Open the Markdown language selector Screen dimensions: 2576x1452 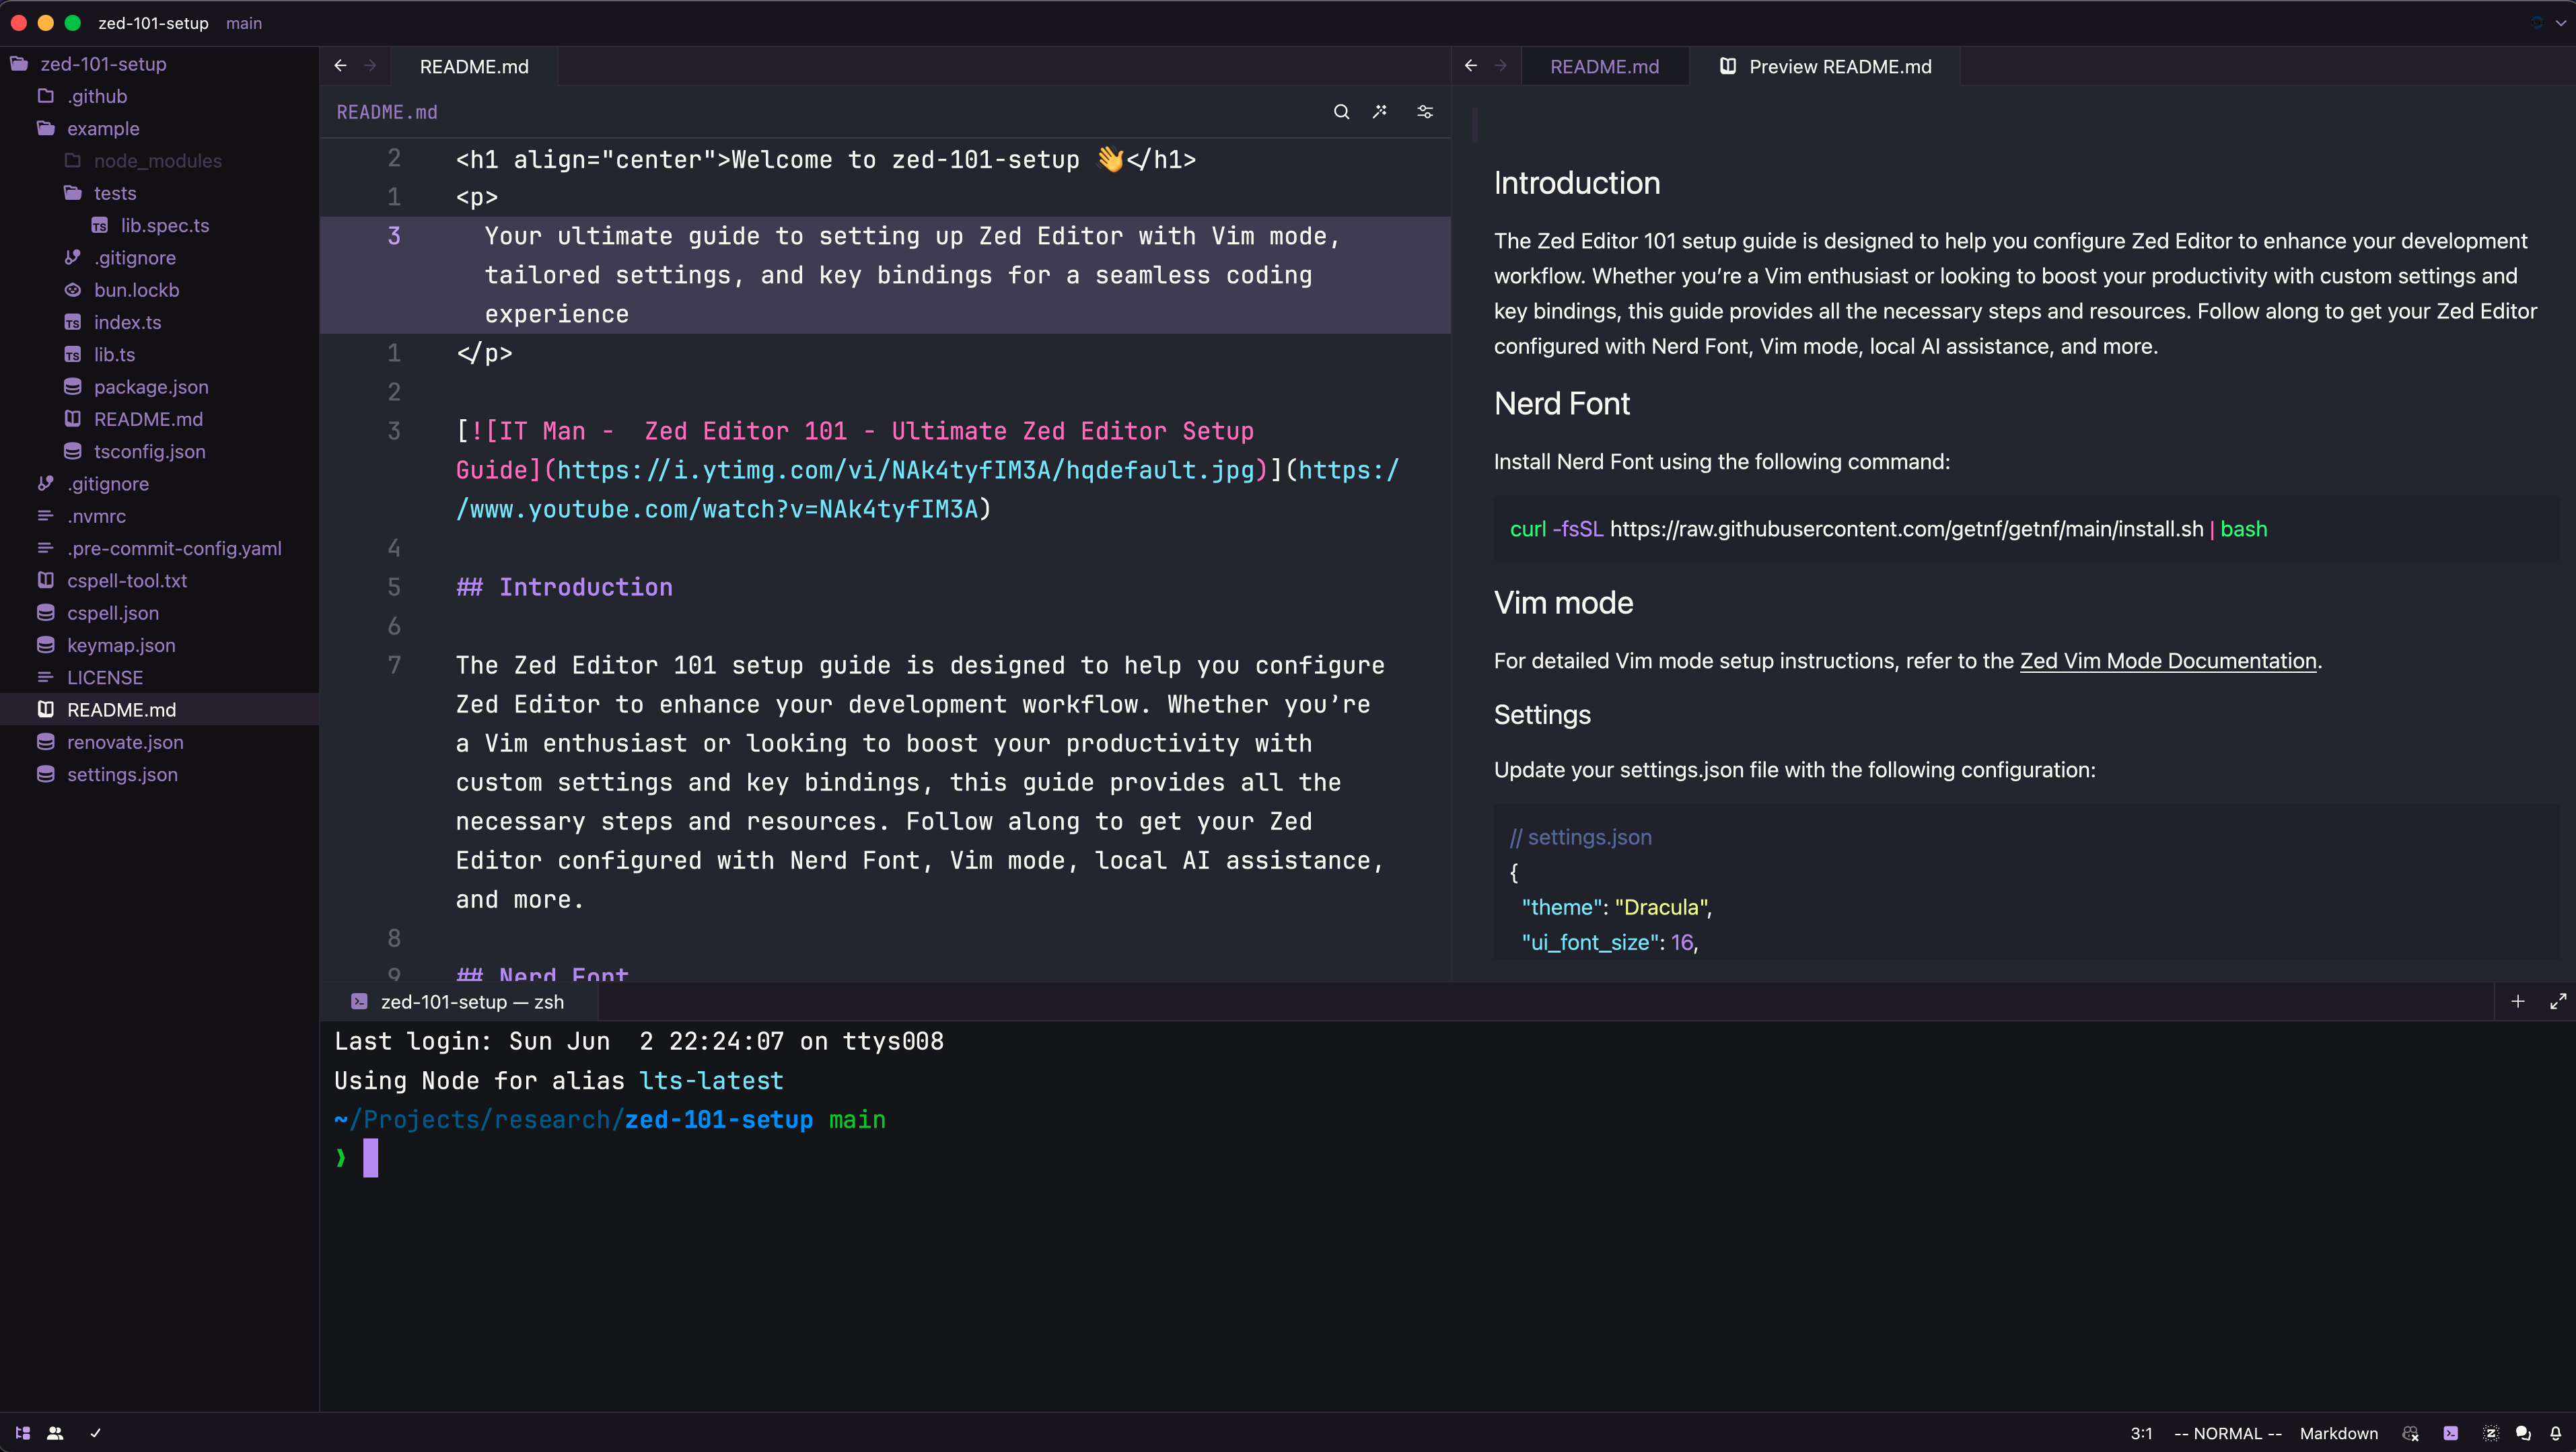(2338, 1433)
